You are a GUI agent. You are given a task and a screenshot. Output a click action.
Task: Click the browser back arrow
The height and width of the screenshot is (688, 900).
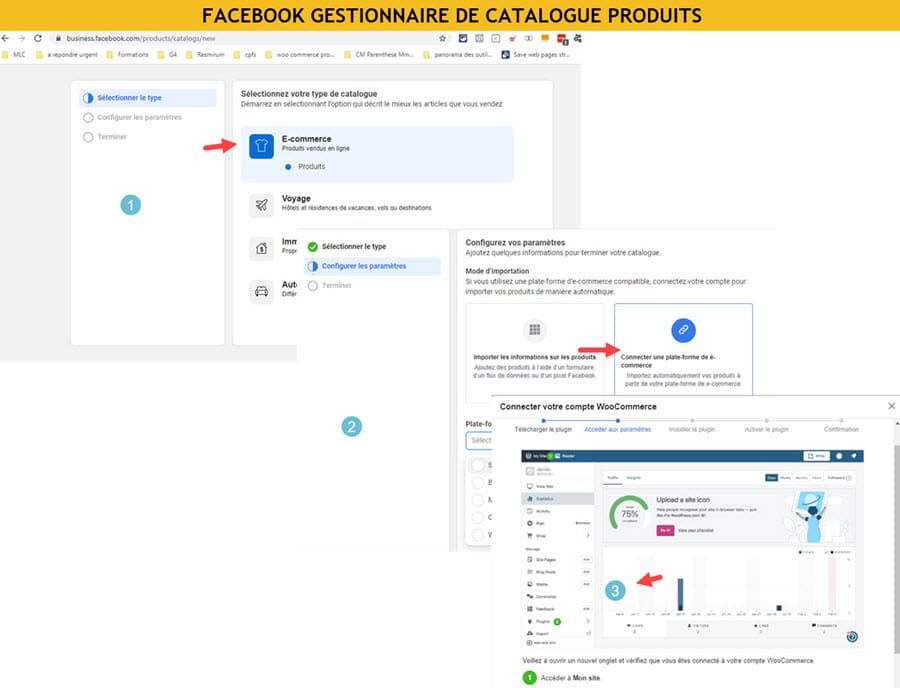6,38
